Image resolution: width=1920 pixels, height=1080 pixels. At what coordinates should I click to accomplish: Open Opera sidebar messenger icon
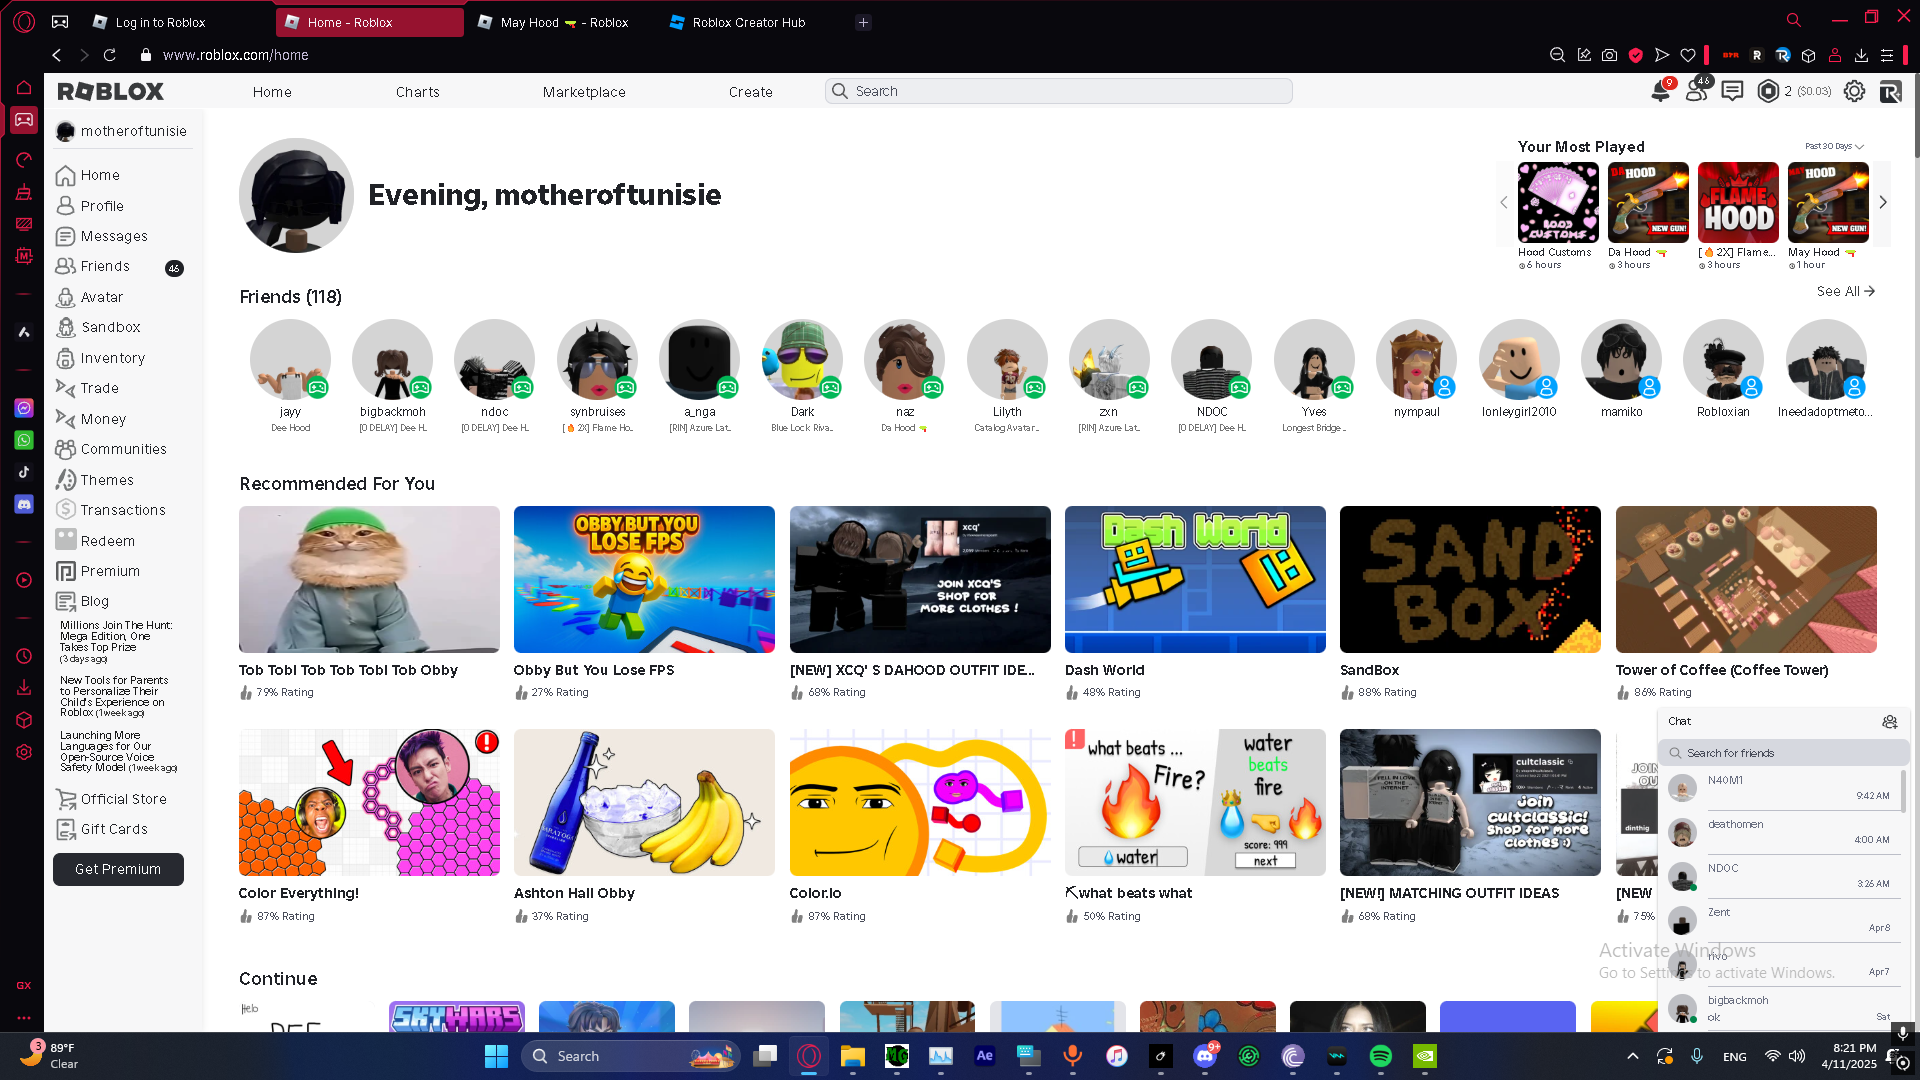24,408
